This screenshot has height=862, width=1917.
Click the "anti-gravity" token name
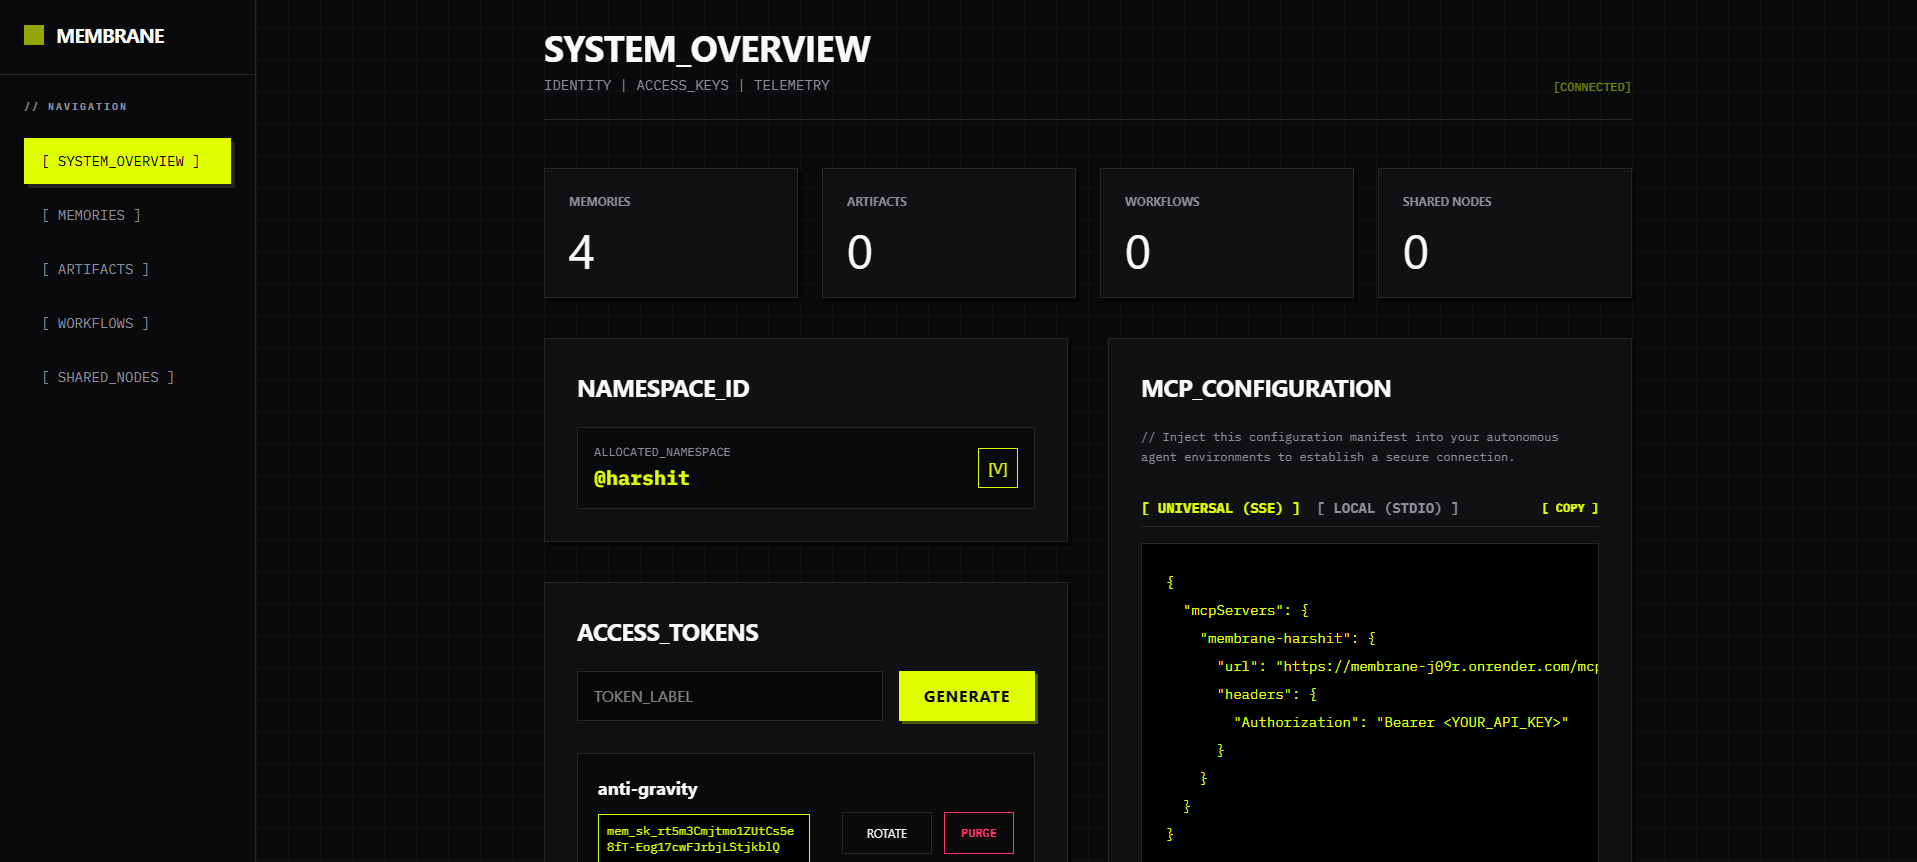647,789
